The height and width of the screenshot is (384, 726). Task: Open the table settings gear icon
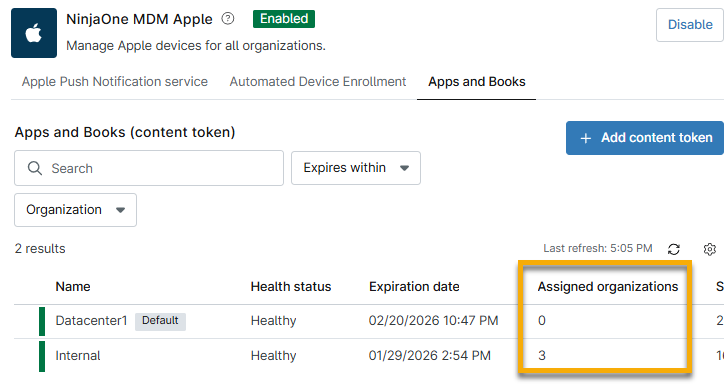click(x=709, y=249)
